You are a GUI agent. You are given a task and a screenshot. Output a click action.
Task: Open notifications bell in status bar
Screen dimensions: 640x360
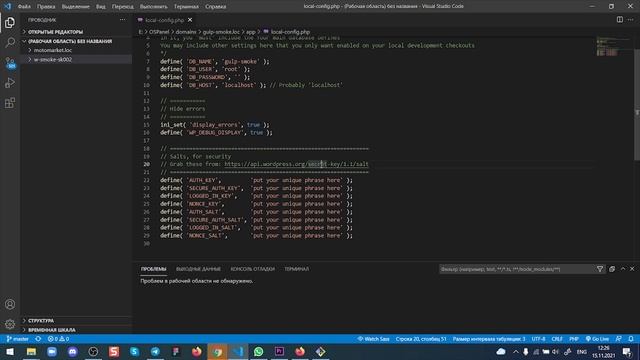pos(631,339)
